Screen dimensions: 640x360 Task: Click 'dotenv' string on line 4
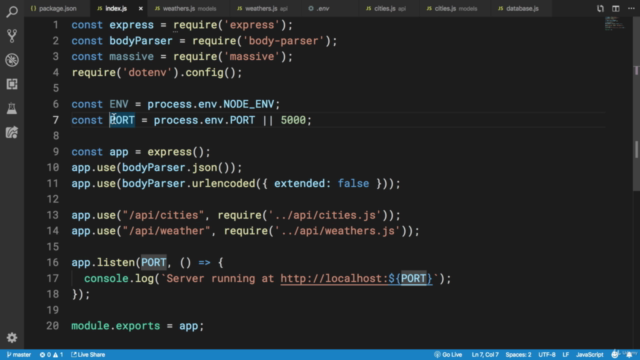coord(147,73)
